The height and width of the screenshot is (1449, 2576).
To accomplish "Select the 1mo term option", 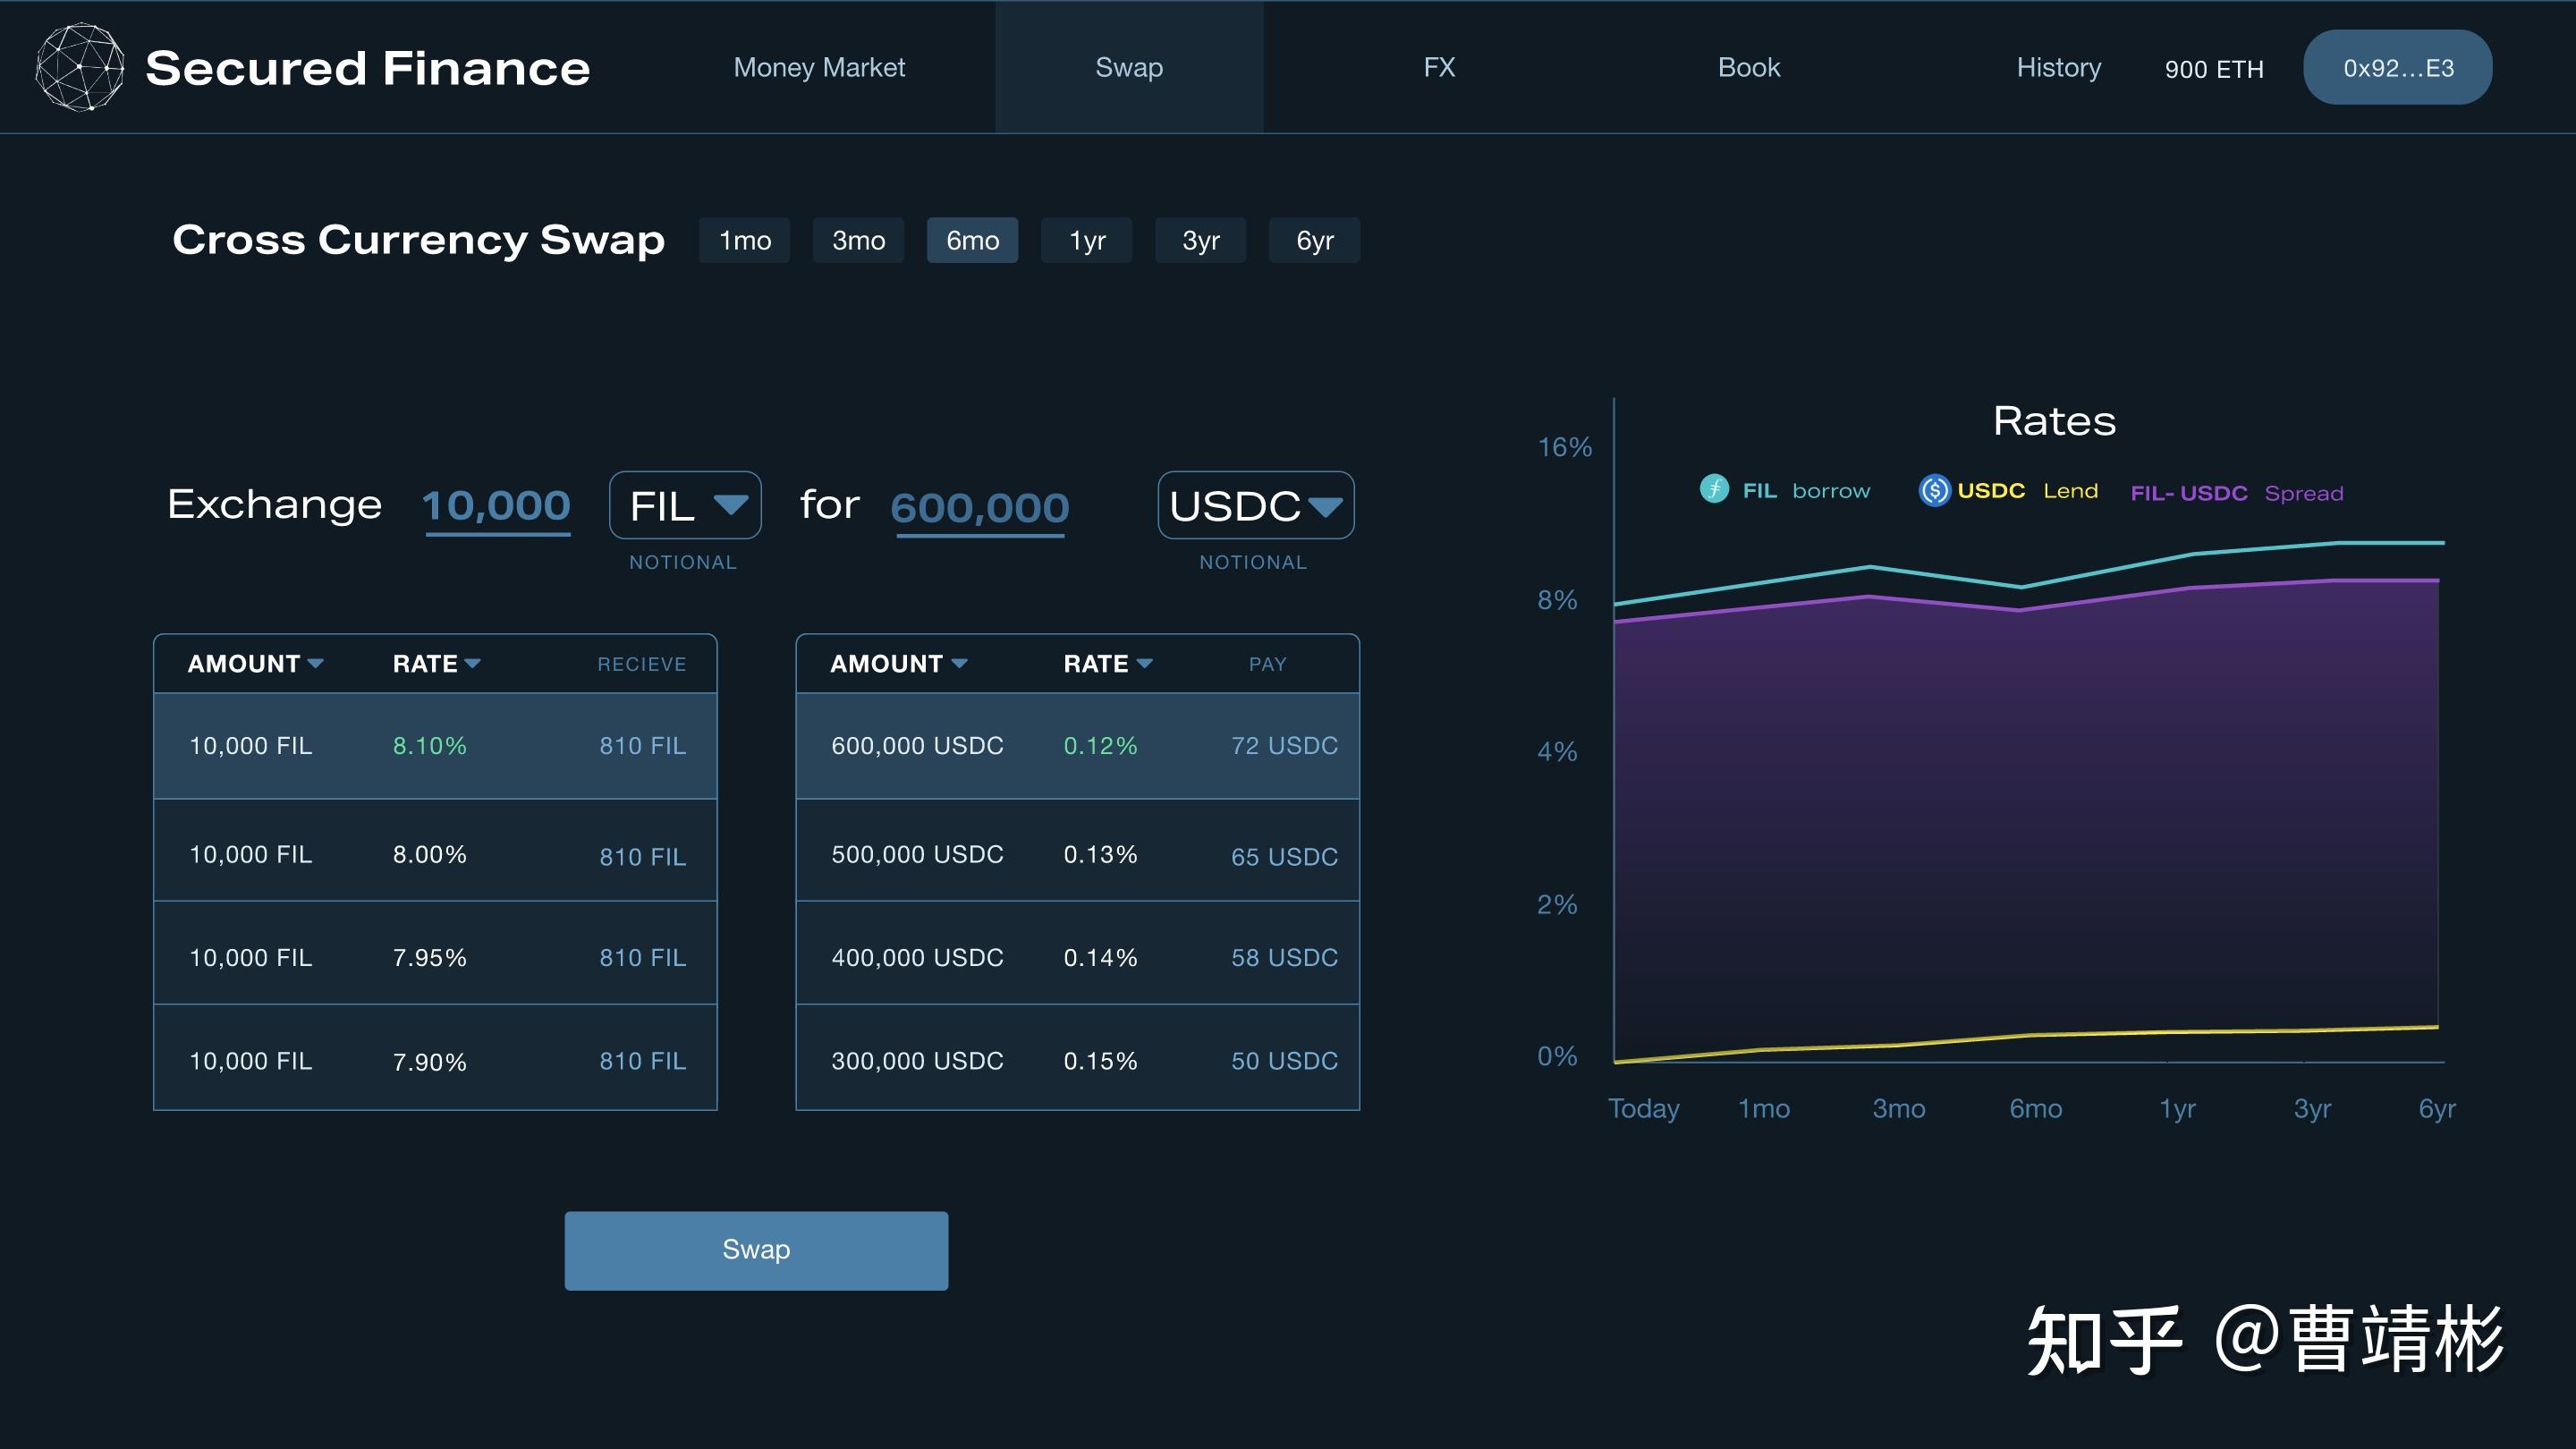I will (x=744, y=241).
